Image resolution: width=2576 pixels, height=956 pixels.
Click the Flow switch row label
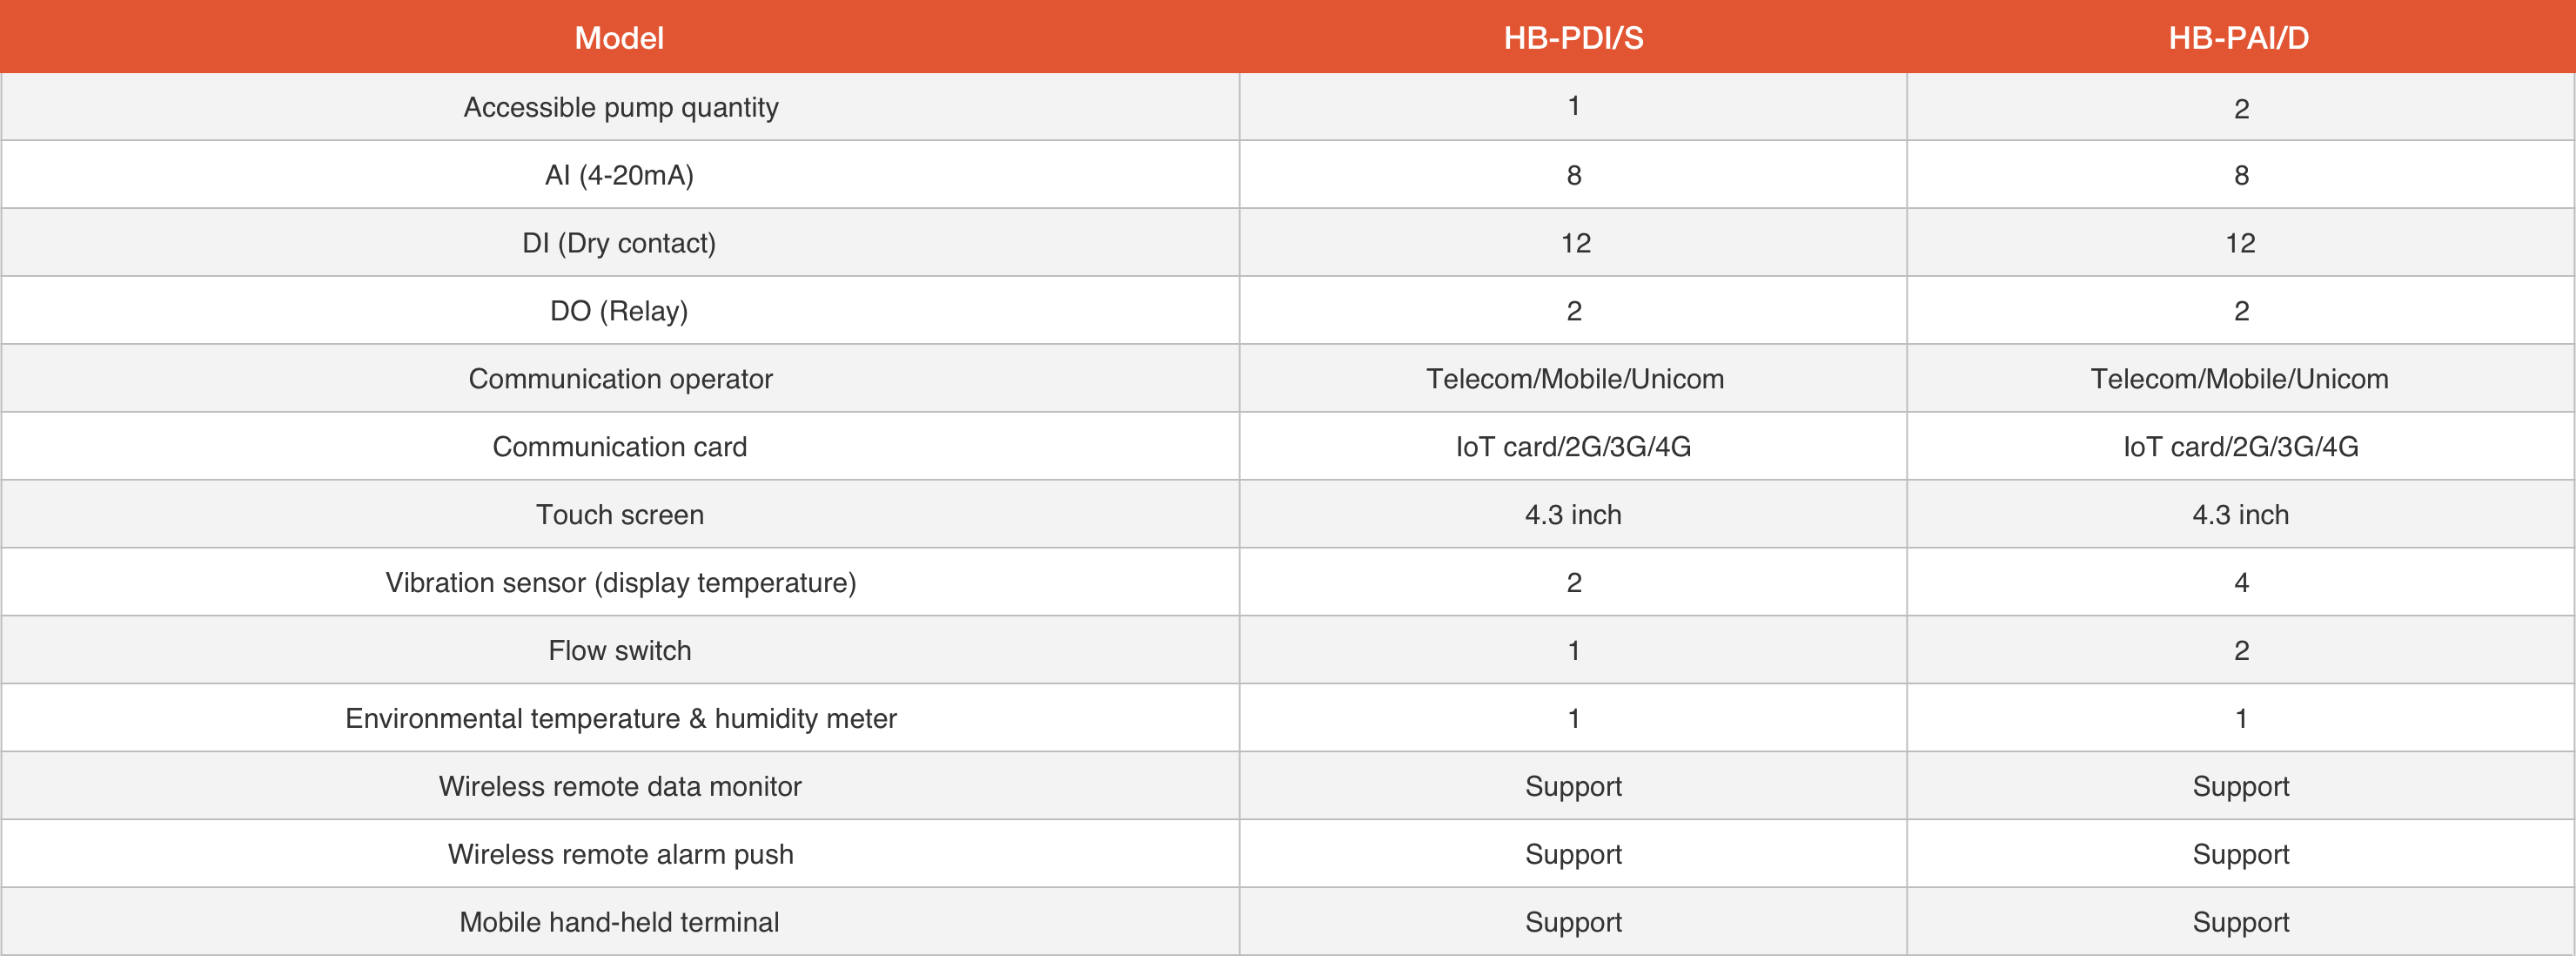click(x=619, y=651)
